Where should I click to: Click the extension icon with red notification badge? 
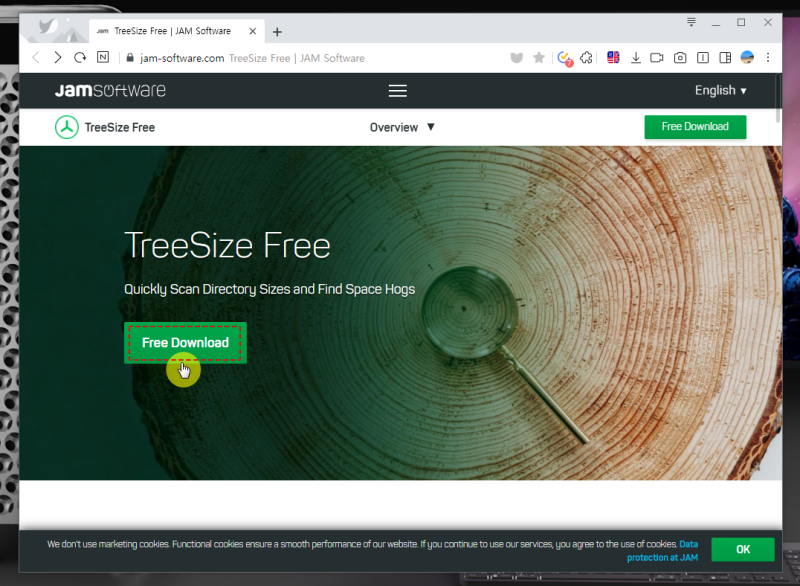(x=564, y=57)
